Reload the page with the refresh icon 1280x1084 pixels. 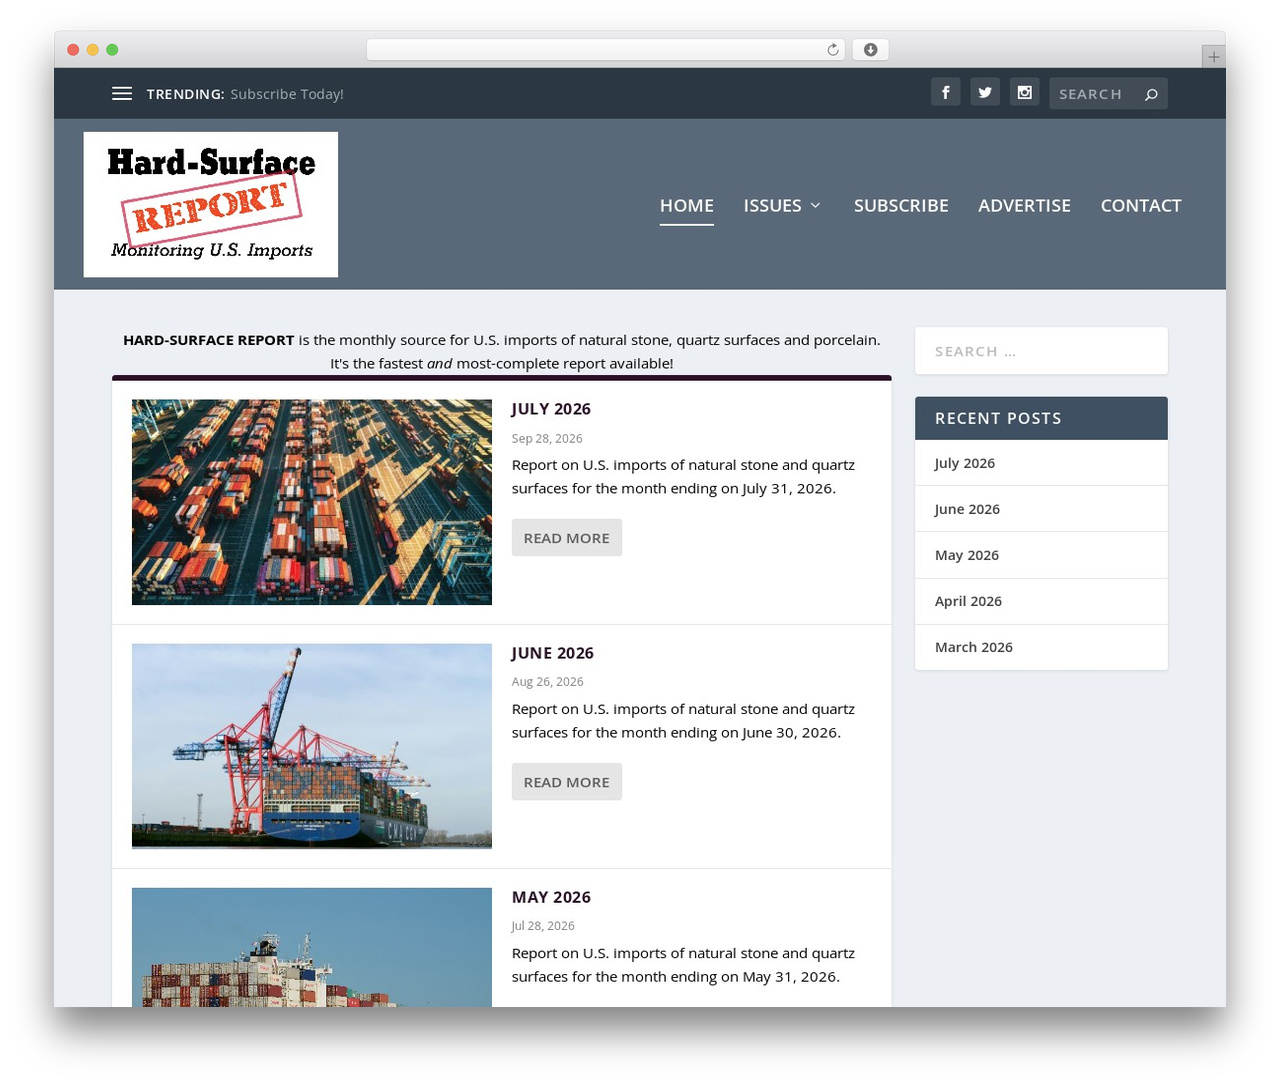point(833,50)
